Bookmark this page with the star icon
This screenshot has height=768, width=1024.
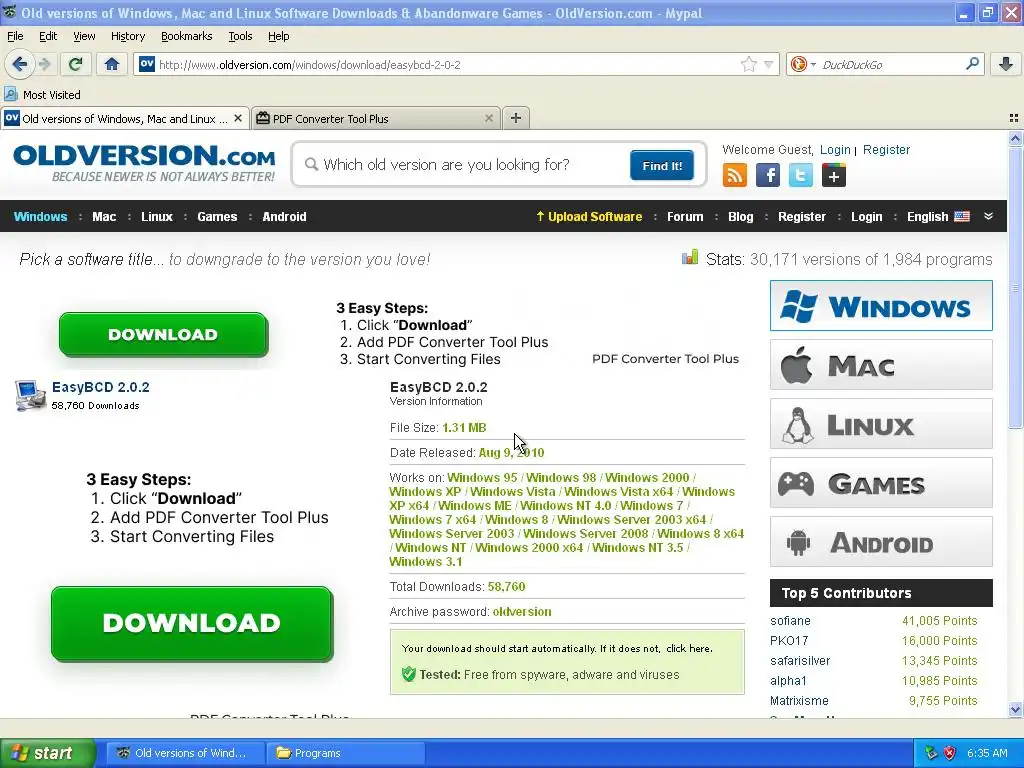(x=748, y=64)
